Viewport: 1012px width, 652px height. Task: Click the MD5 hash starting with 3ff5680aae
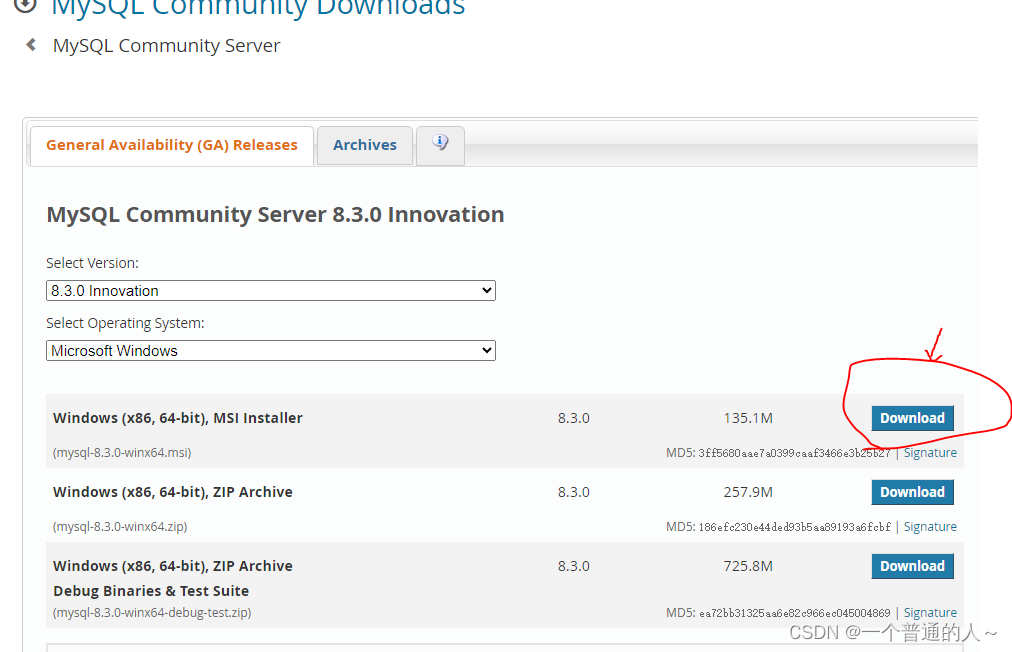(x=794, y=453)
